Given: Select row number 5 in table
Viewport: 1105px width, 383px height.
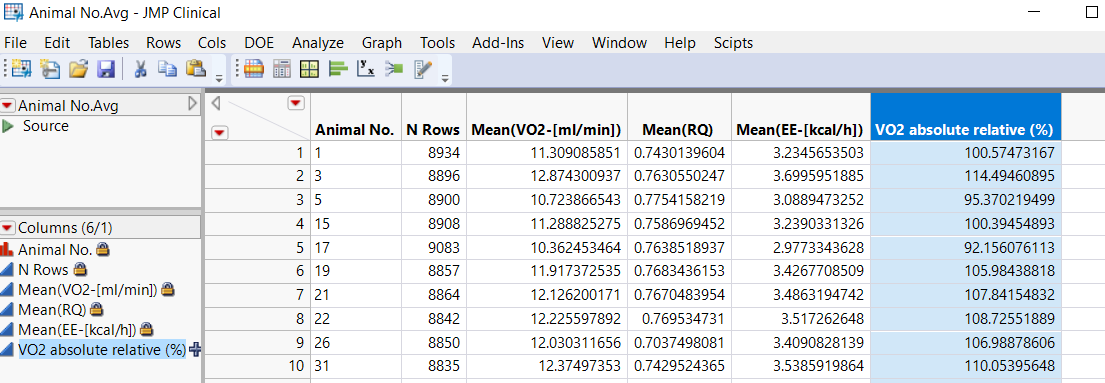Looking at the screenshot, I should tap(299, 248).
